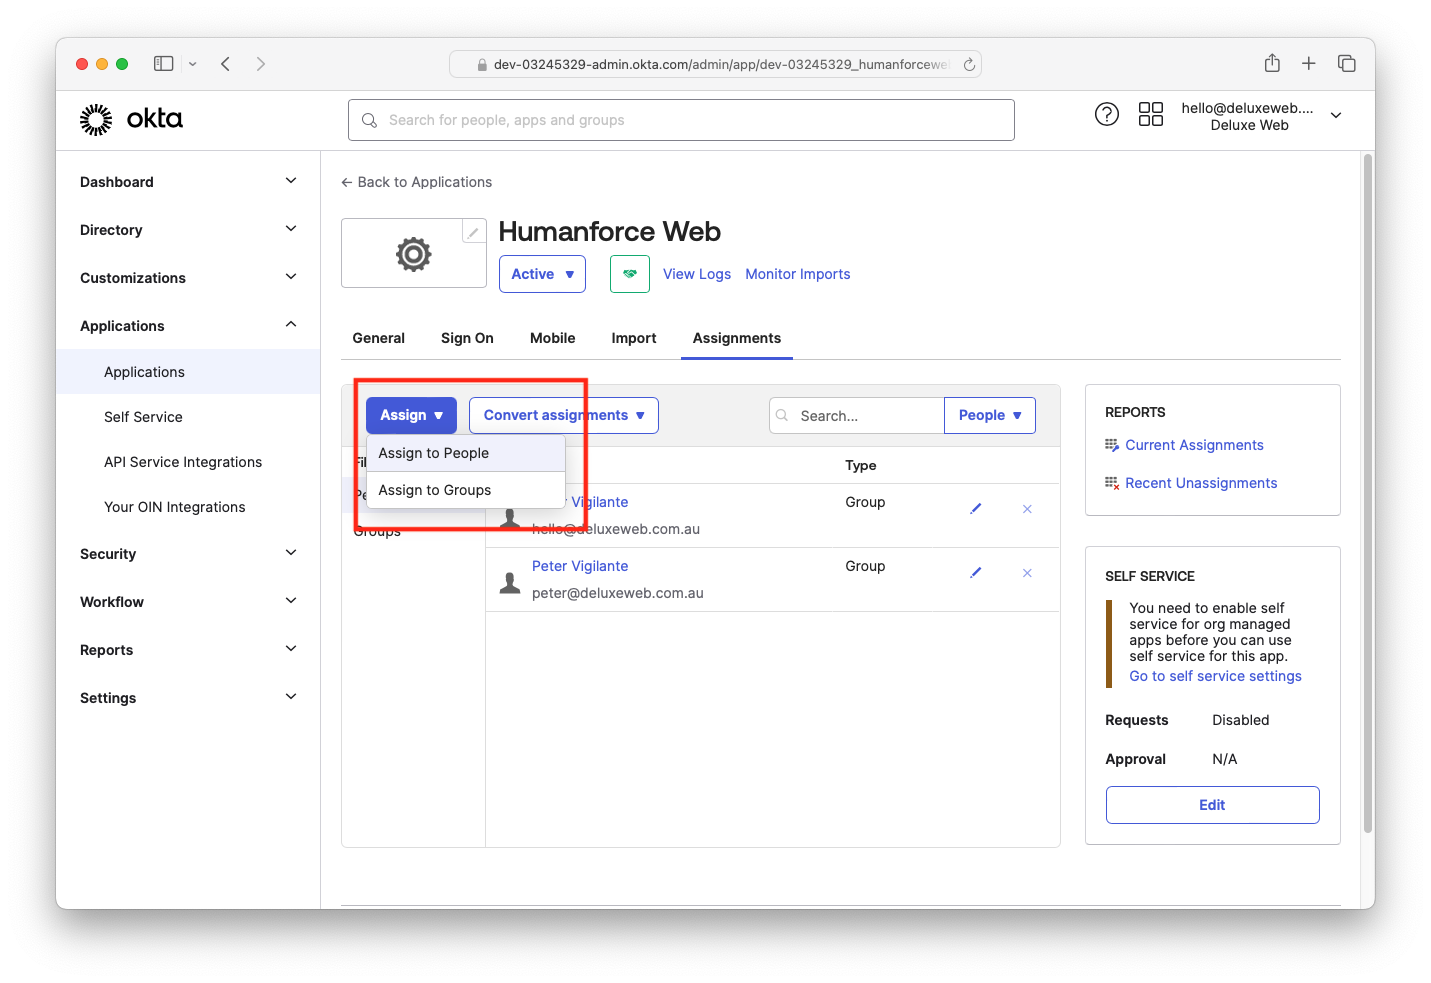Choose Assign to People
The width and height of the screenshot is (1431, 983).
click(466, 453)
